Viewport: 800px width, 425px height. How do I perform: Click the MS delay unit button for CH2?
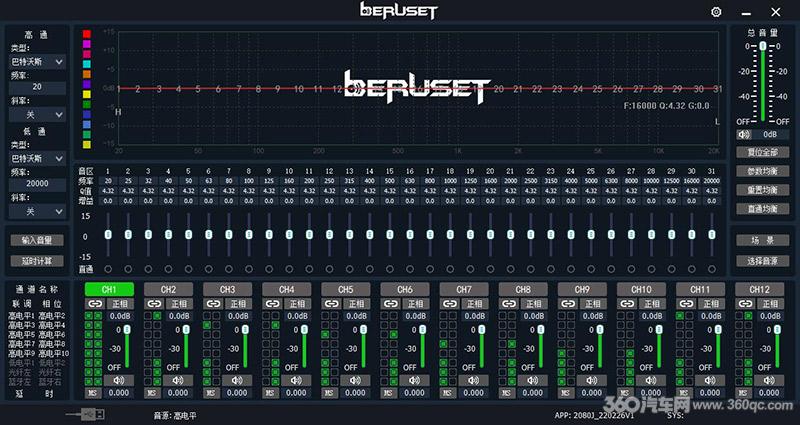(152, 393)
